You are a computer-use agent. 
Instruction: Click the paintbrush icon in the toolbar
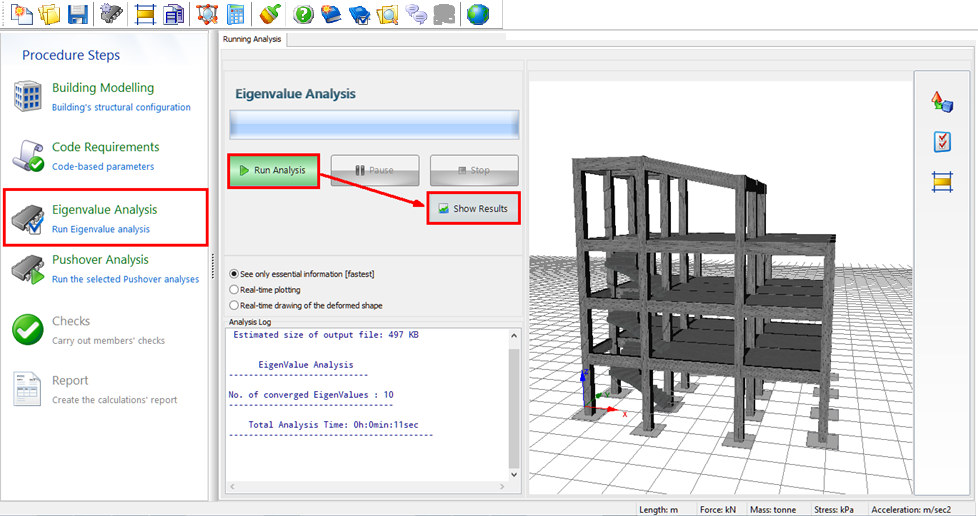click(x=268, y=14)
